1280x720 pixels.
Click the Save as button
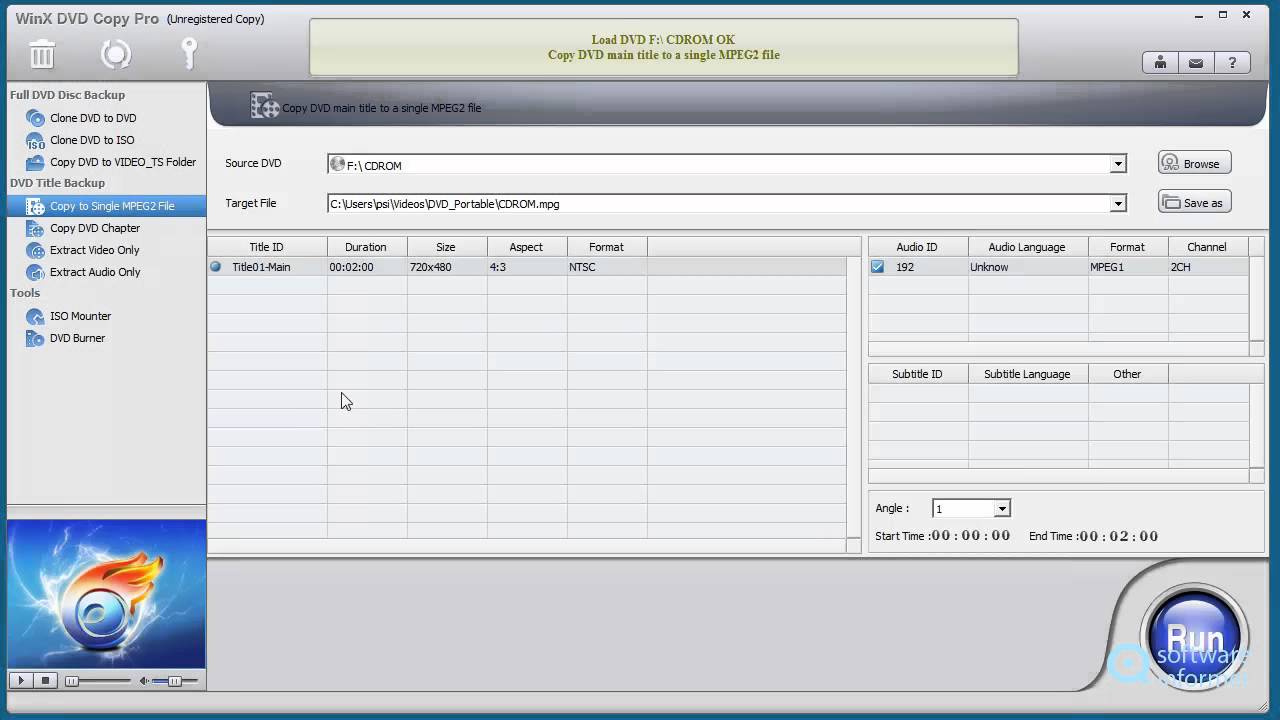click(1194, 202)
